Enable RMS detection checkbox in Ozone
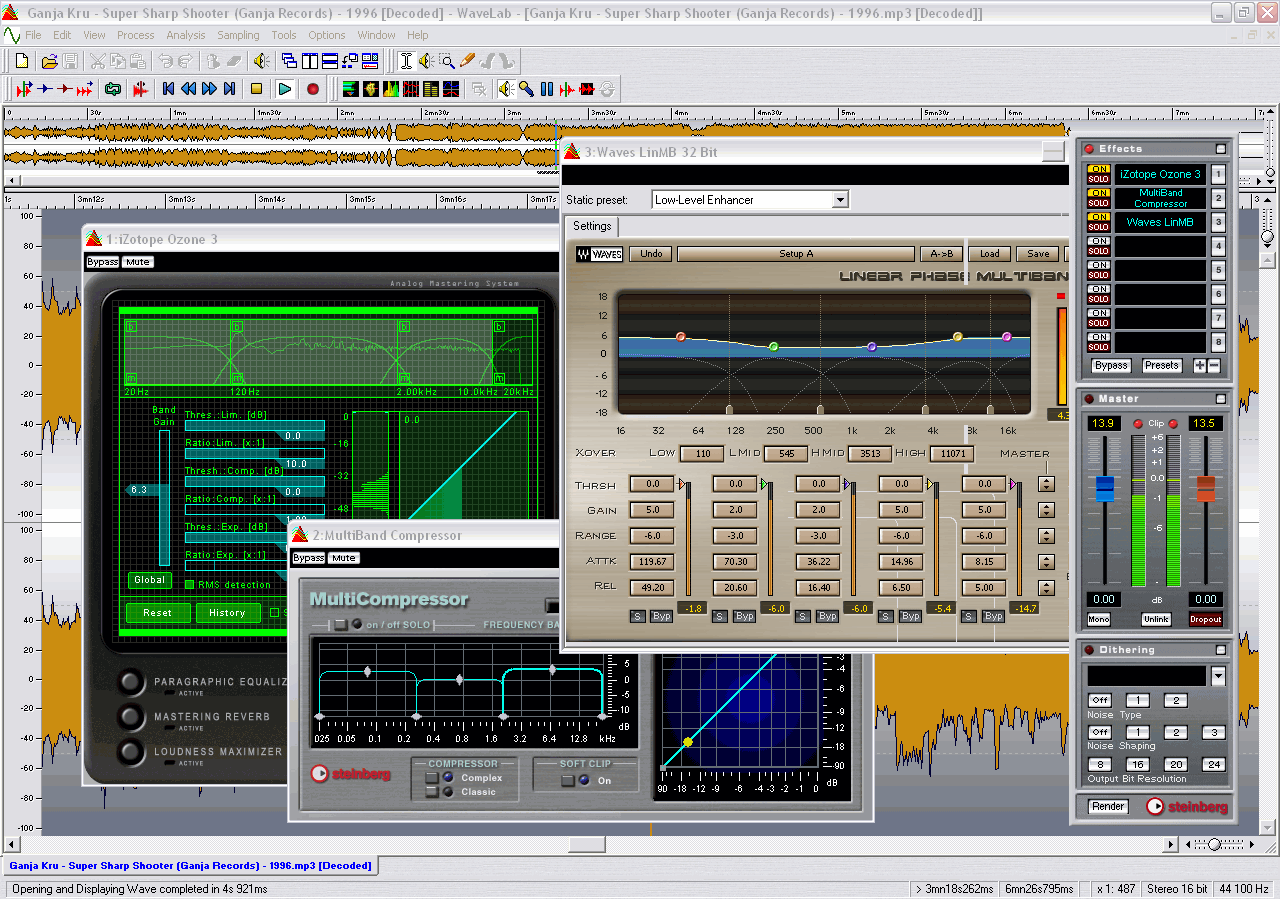This screenshot has width=1280, height=899. click(x=189, y=585)
